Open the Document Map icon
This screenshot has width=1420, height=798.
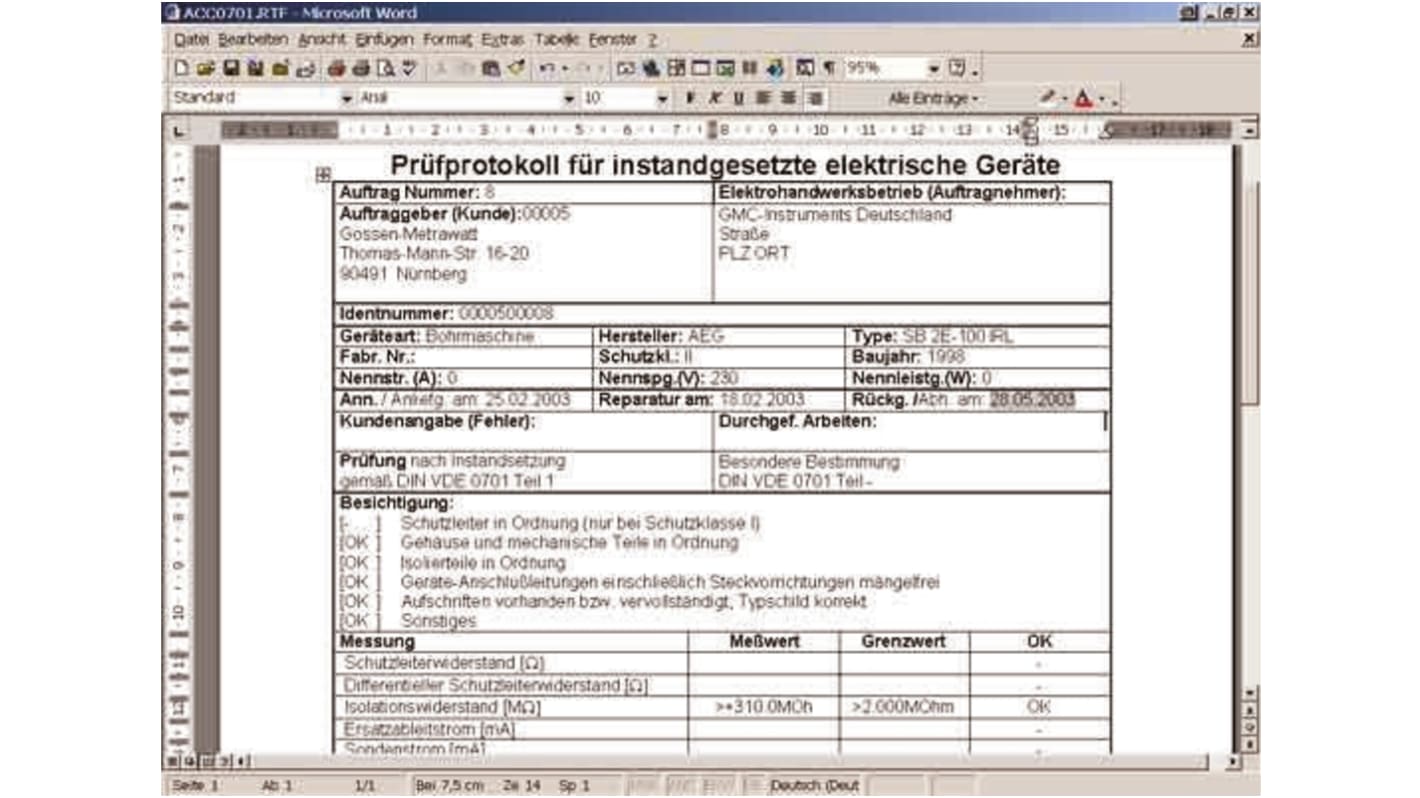coord(805,68)
